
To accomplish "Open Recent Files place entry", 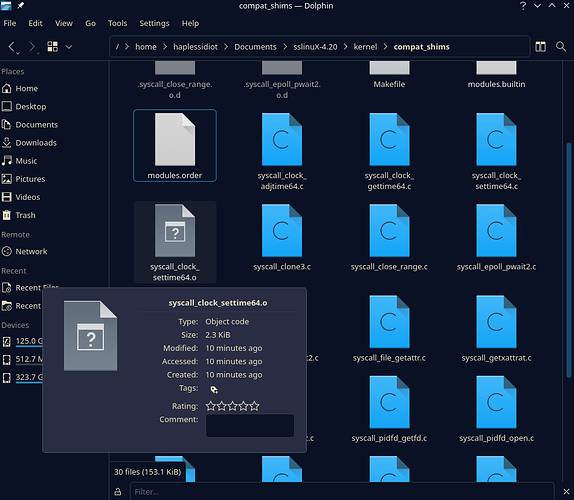I will click(30, 287).
